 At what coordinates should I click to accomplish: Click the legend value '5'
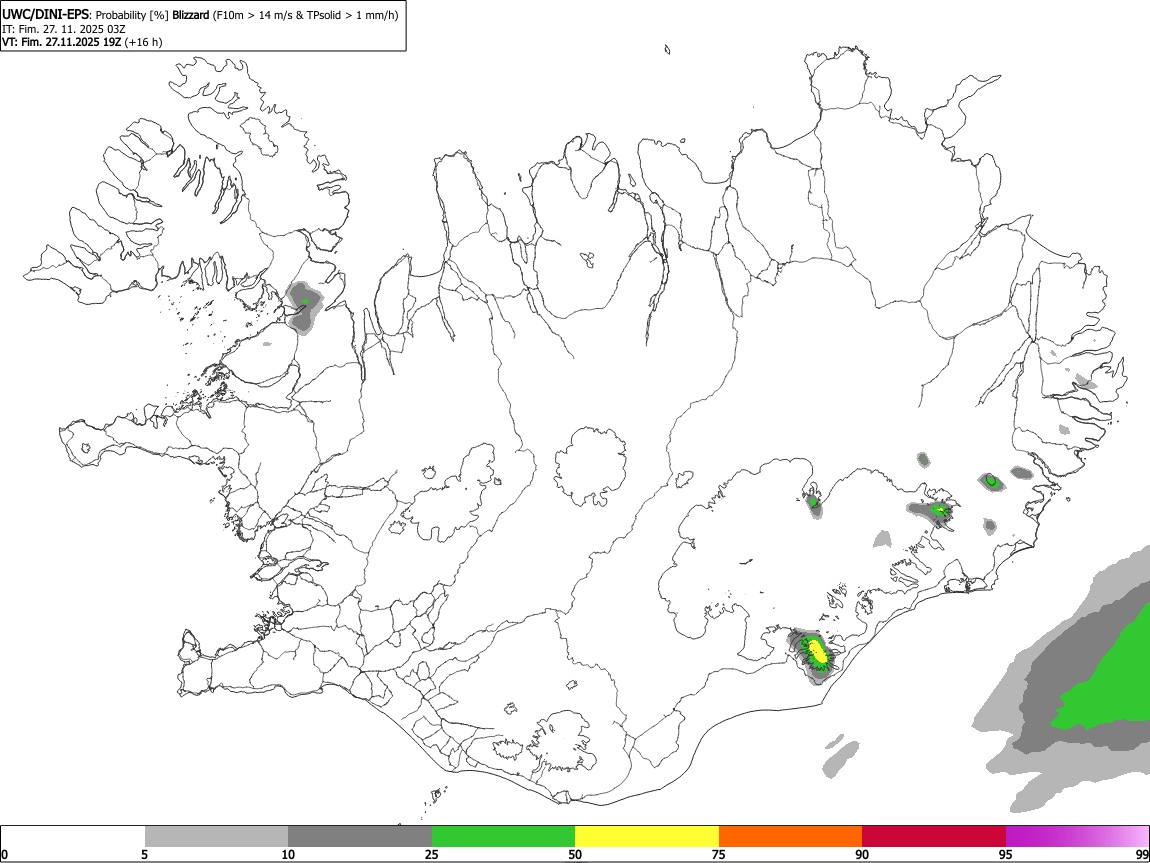point(145,855)
